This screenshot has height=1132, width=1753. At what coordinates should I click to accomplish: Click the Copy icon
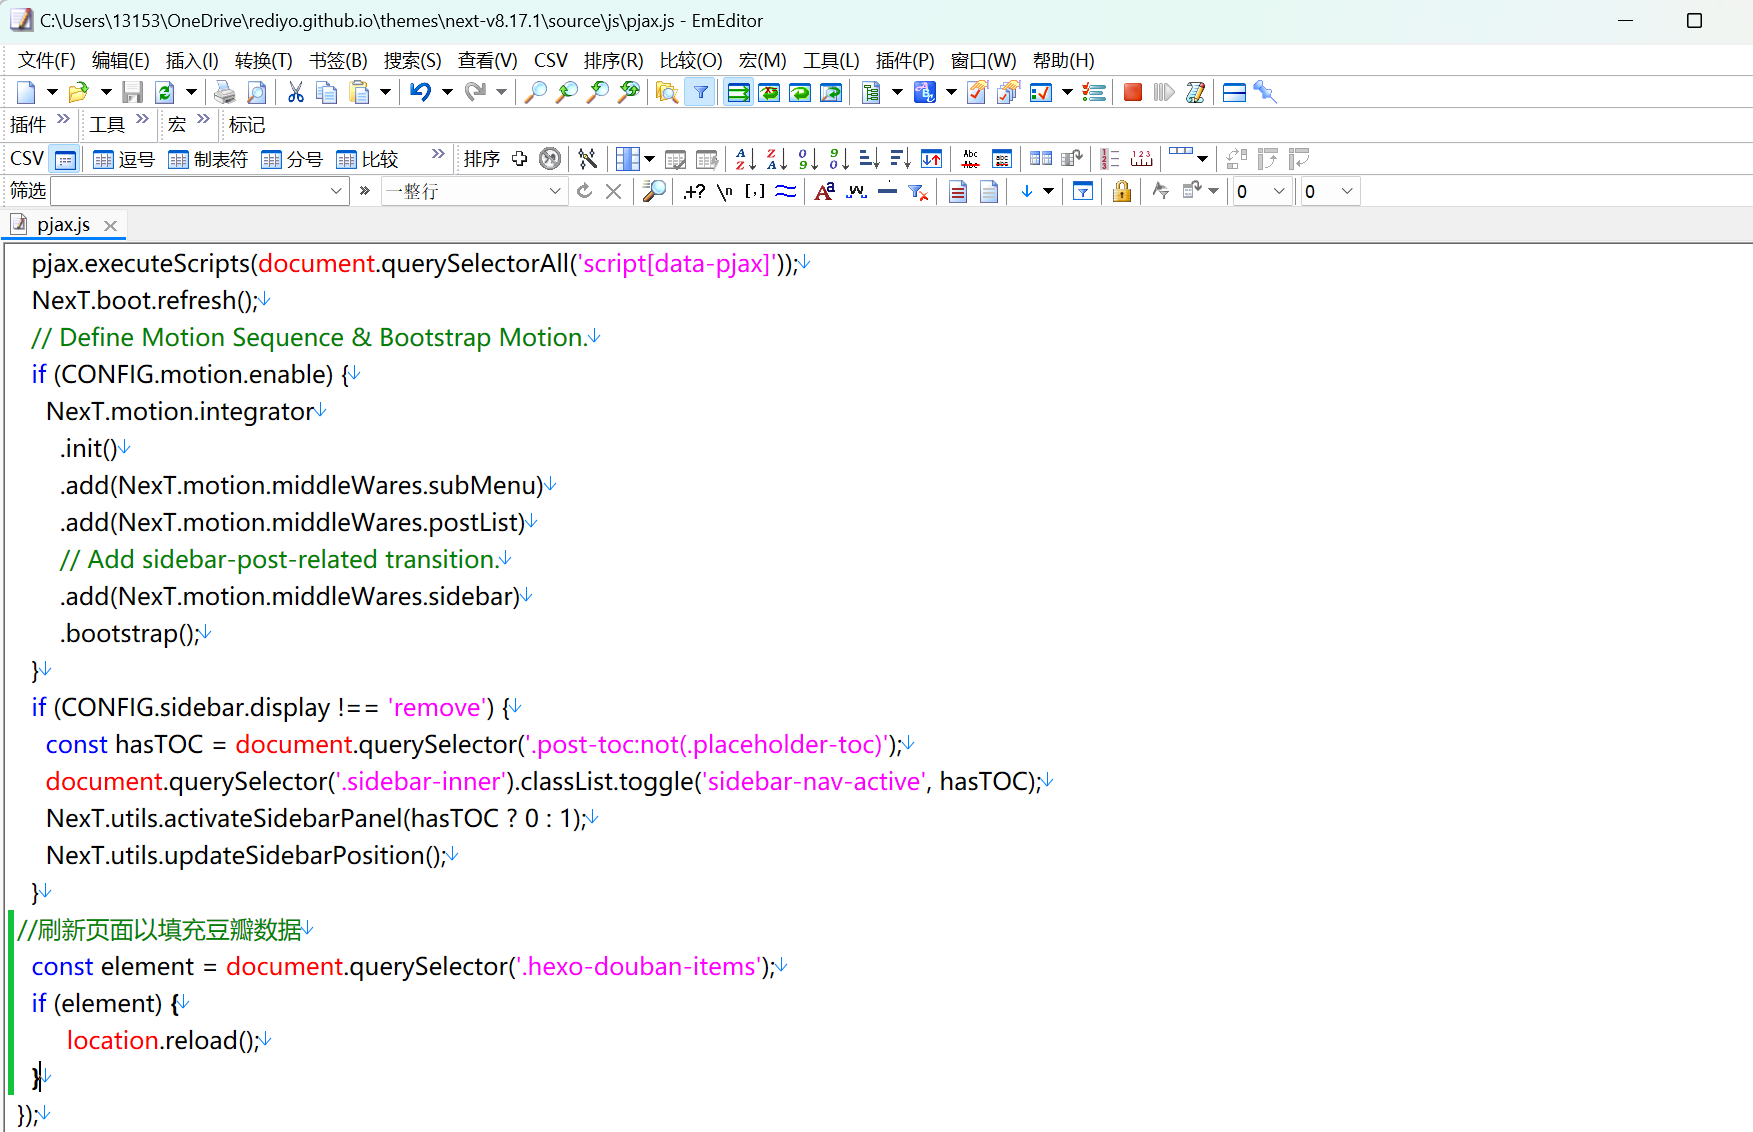coord(326,93)
